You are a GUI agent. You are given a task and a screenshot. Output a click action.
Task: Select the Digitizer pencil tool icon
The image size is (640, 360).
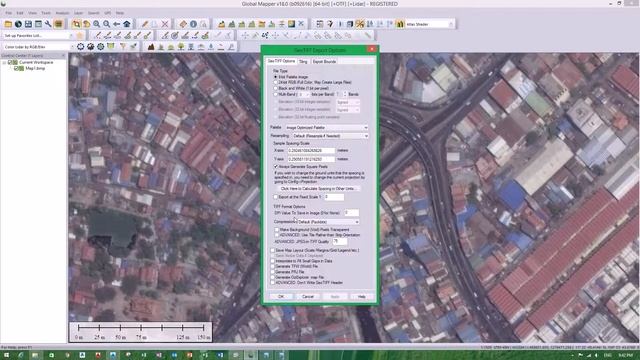click(x=145, y=24)
